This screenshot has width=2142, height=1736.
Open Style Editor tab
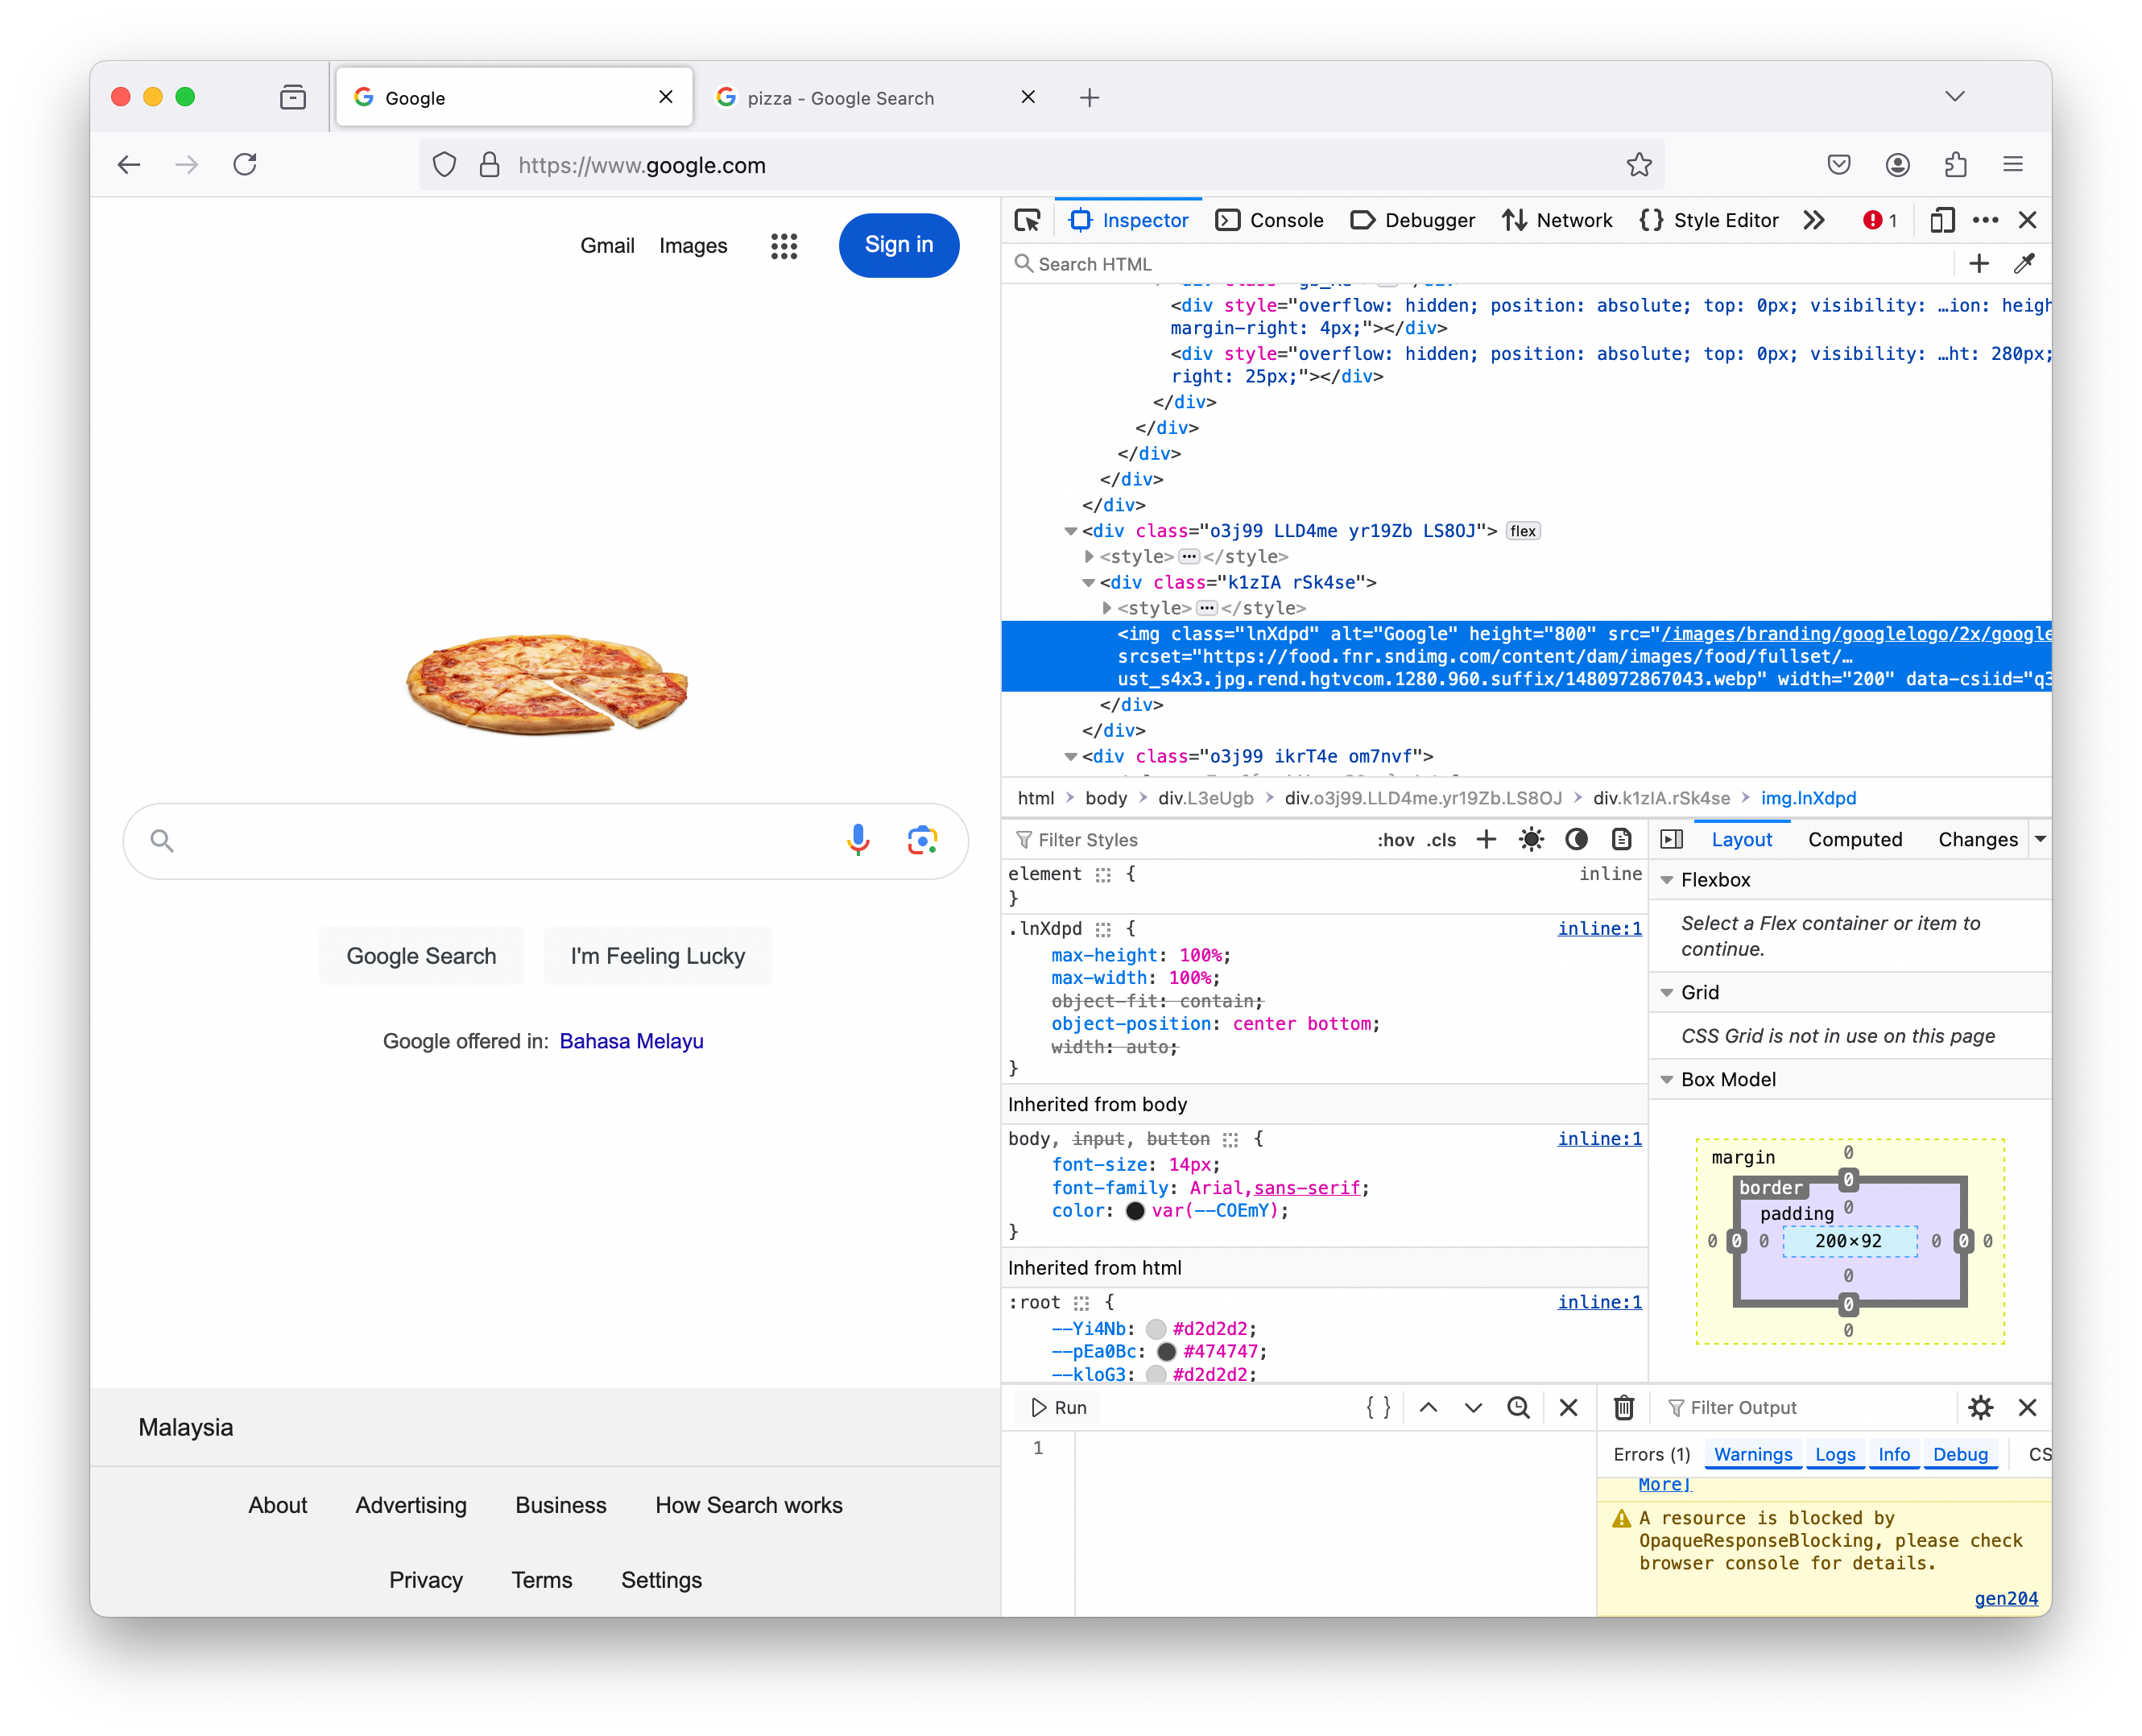click(1709, 220)
